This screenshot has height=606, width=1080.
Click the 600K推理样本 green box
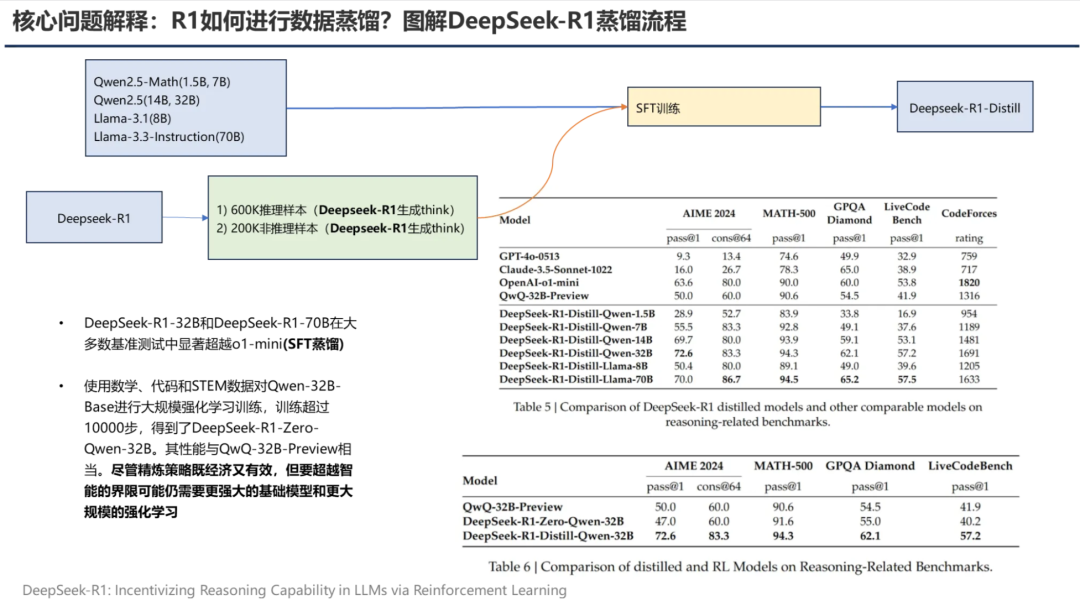click(342, 217)
